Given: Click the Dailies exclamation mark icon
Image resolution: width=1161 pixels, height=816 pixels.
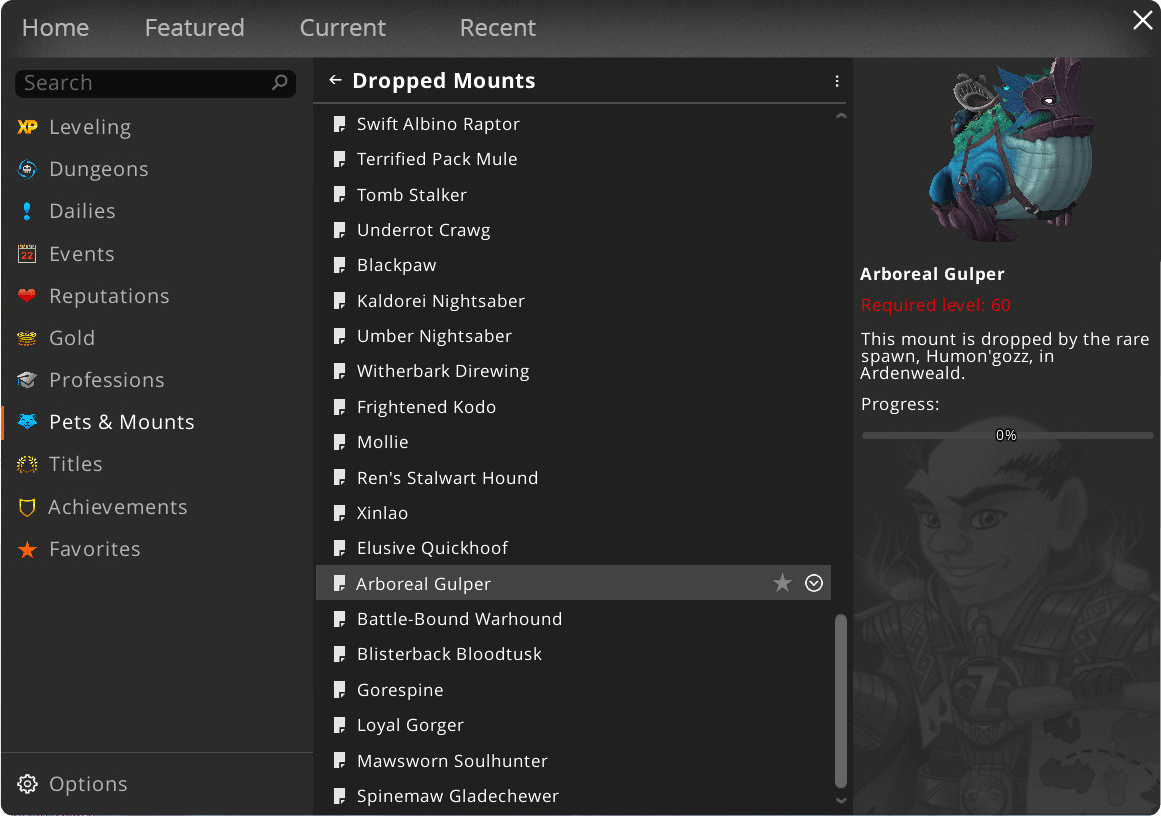Looking at the screenshot, I should pos(27,211).
